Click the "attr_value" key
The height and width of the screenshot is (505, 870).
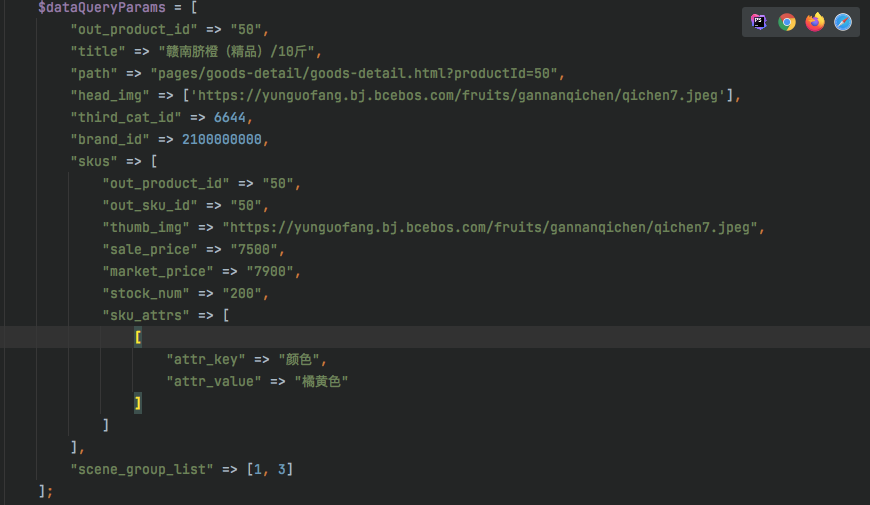point(214,381)
